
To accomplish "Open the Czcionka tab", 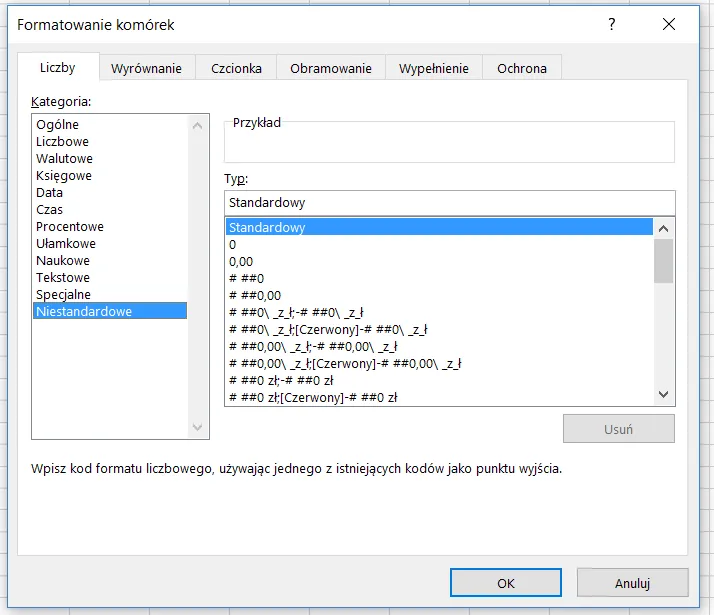I will point(236,68).
